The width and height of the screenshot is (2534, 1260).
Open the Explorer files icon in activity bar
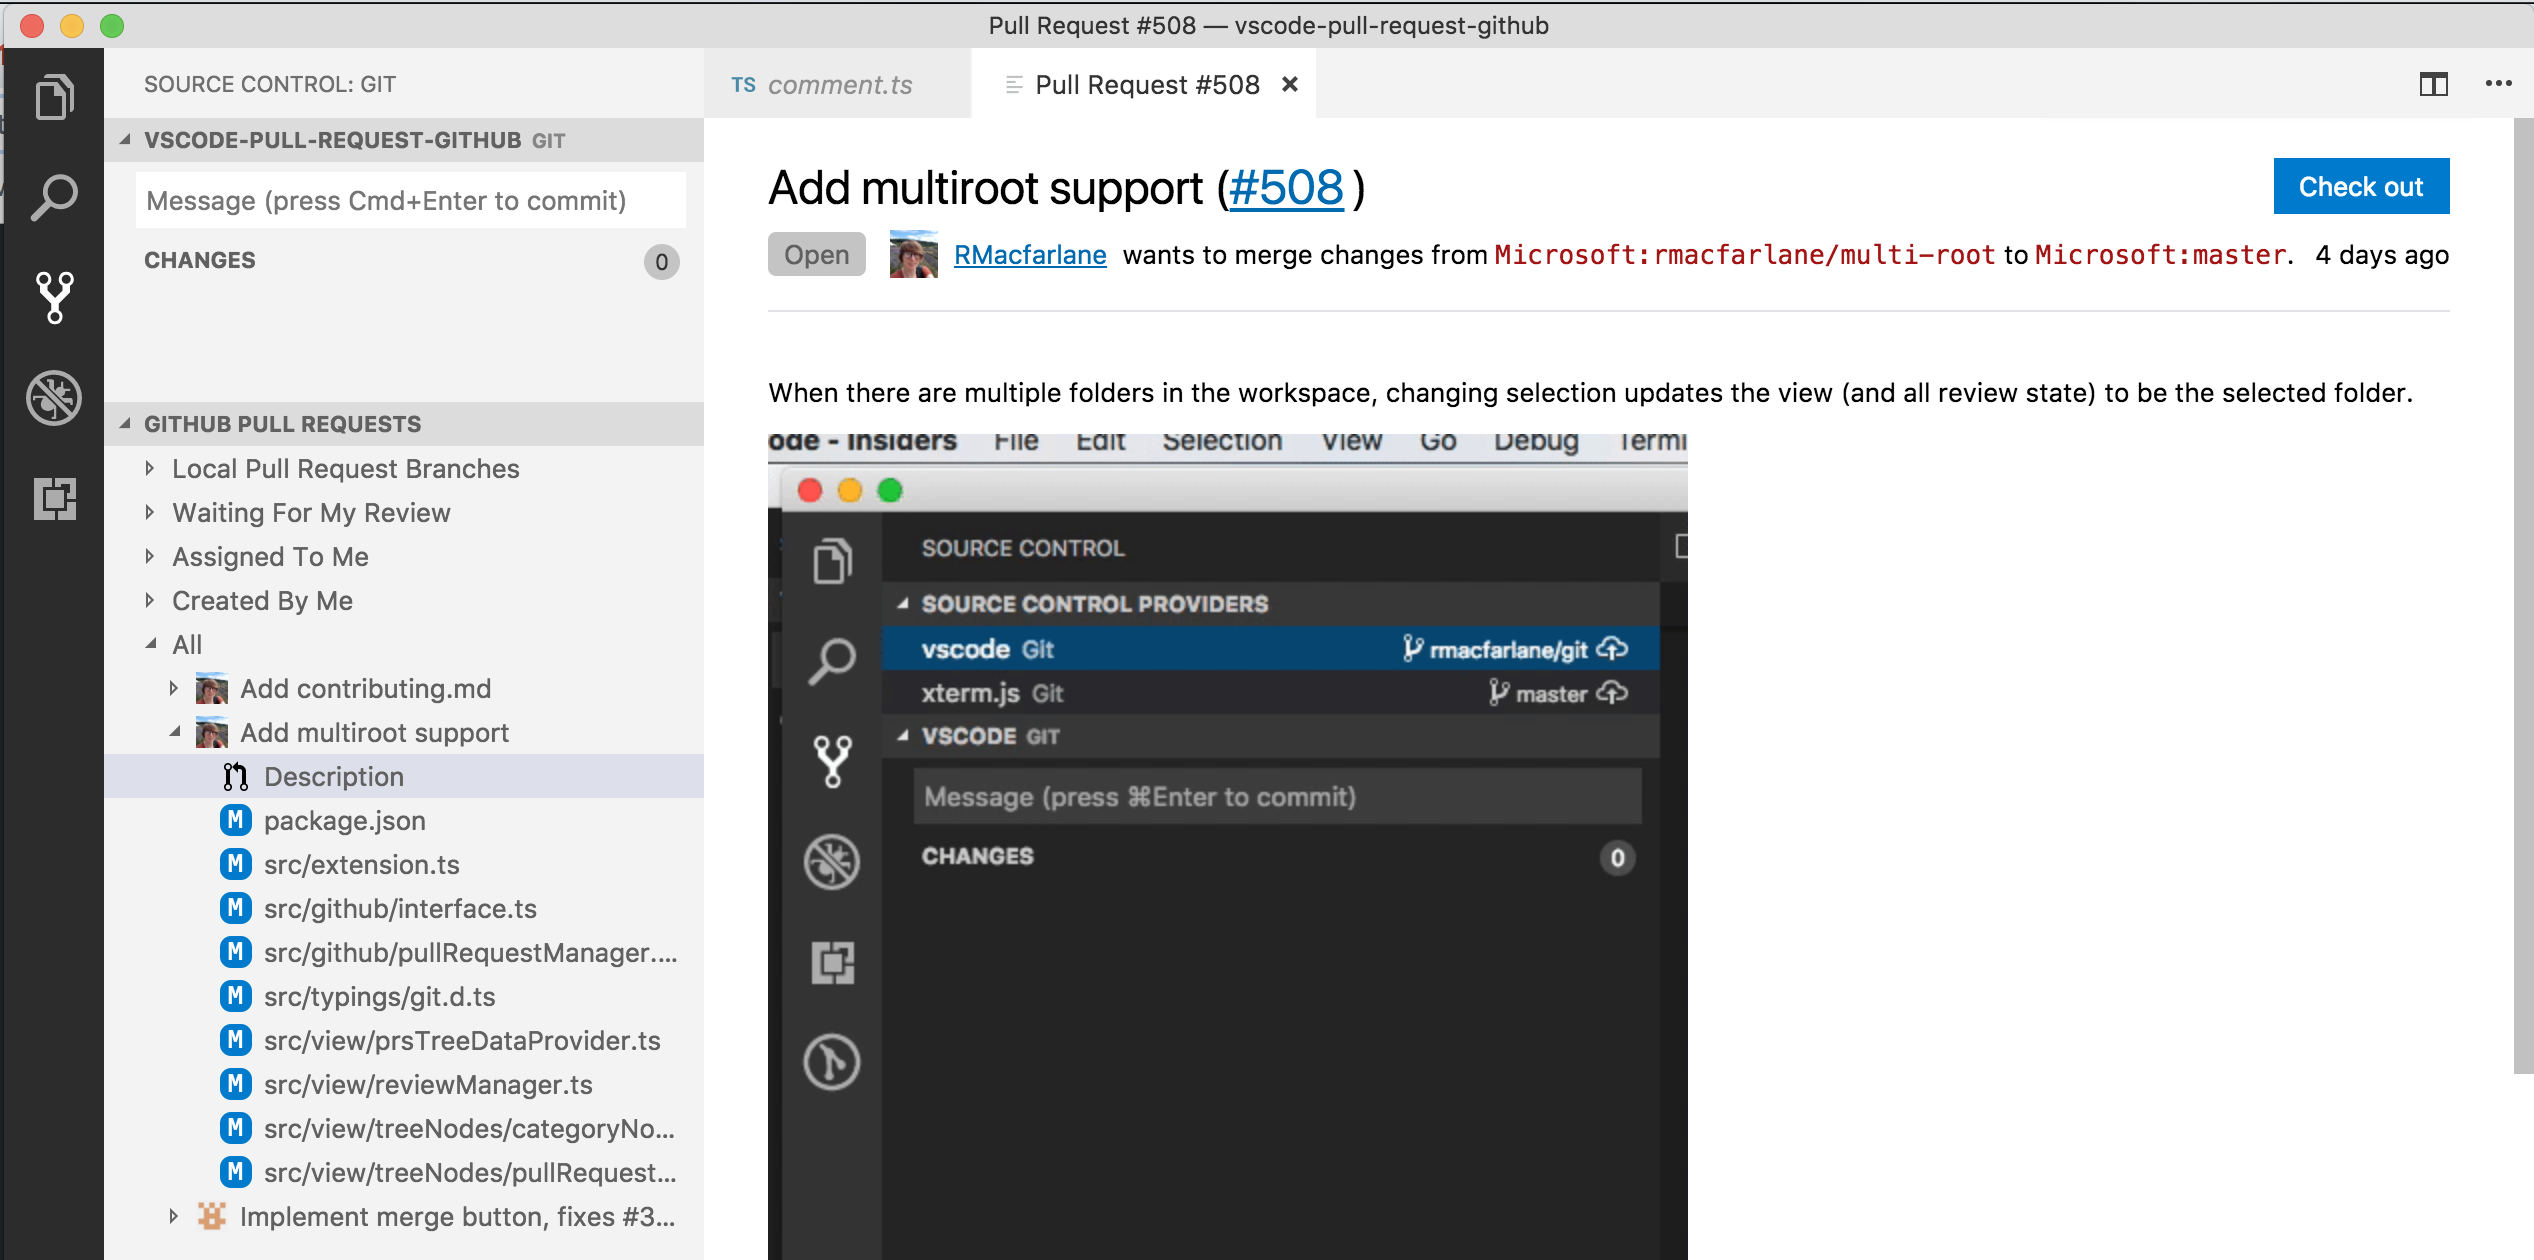54,97
